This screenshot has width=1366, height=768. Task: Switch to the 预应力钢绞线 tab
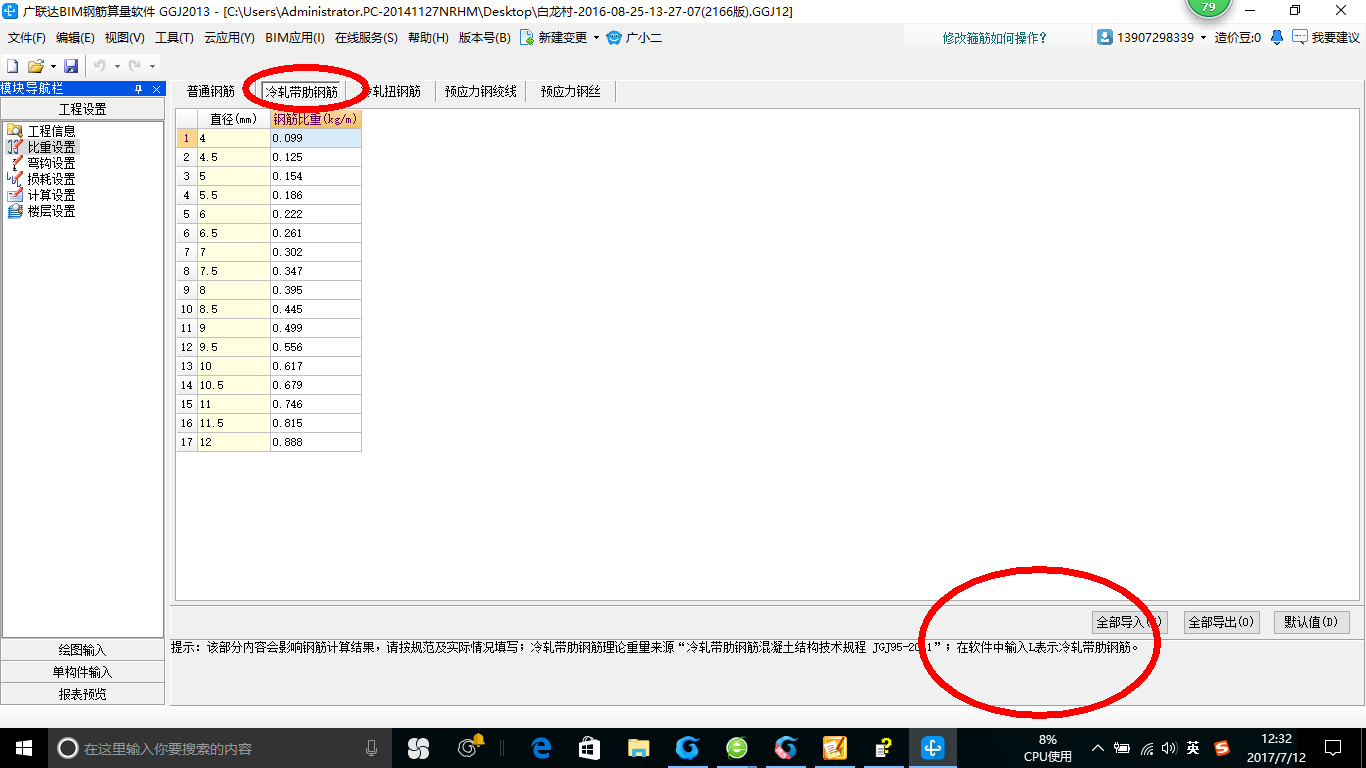pos(481,91)
